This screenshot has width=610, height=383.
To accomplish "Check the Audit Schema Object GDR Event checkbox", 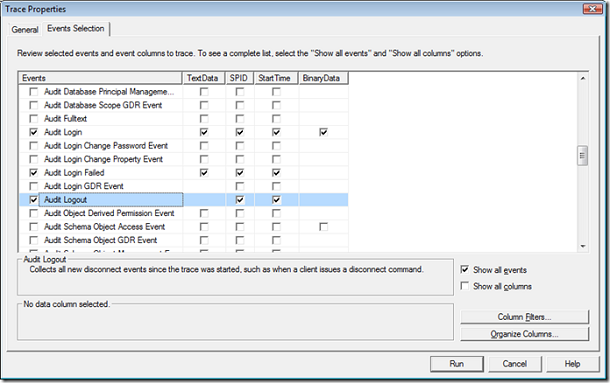I will pos(34,240).
